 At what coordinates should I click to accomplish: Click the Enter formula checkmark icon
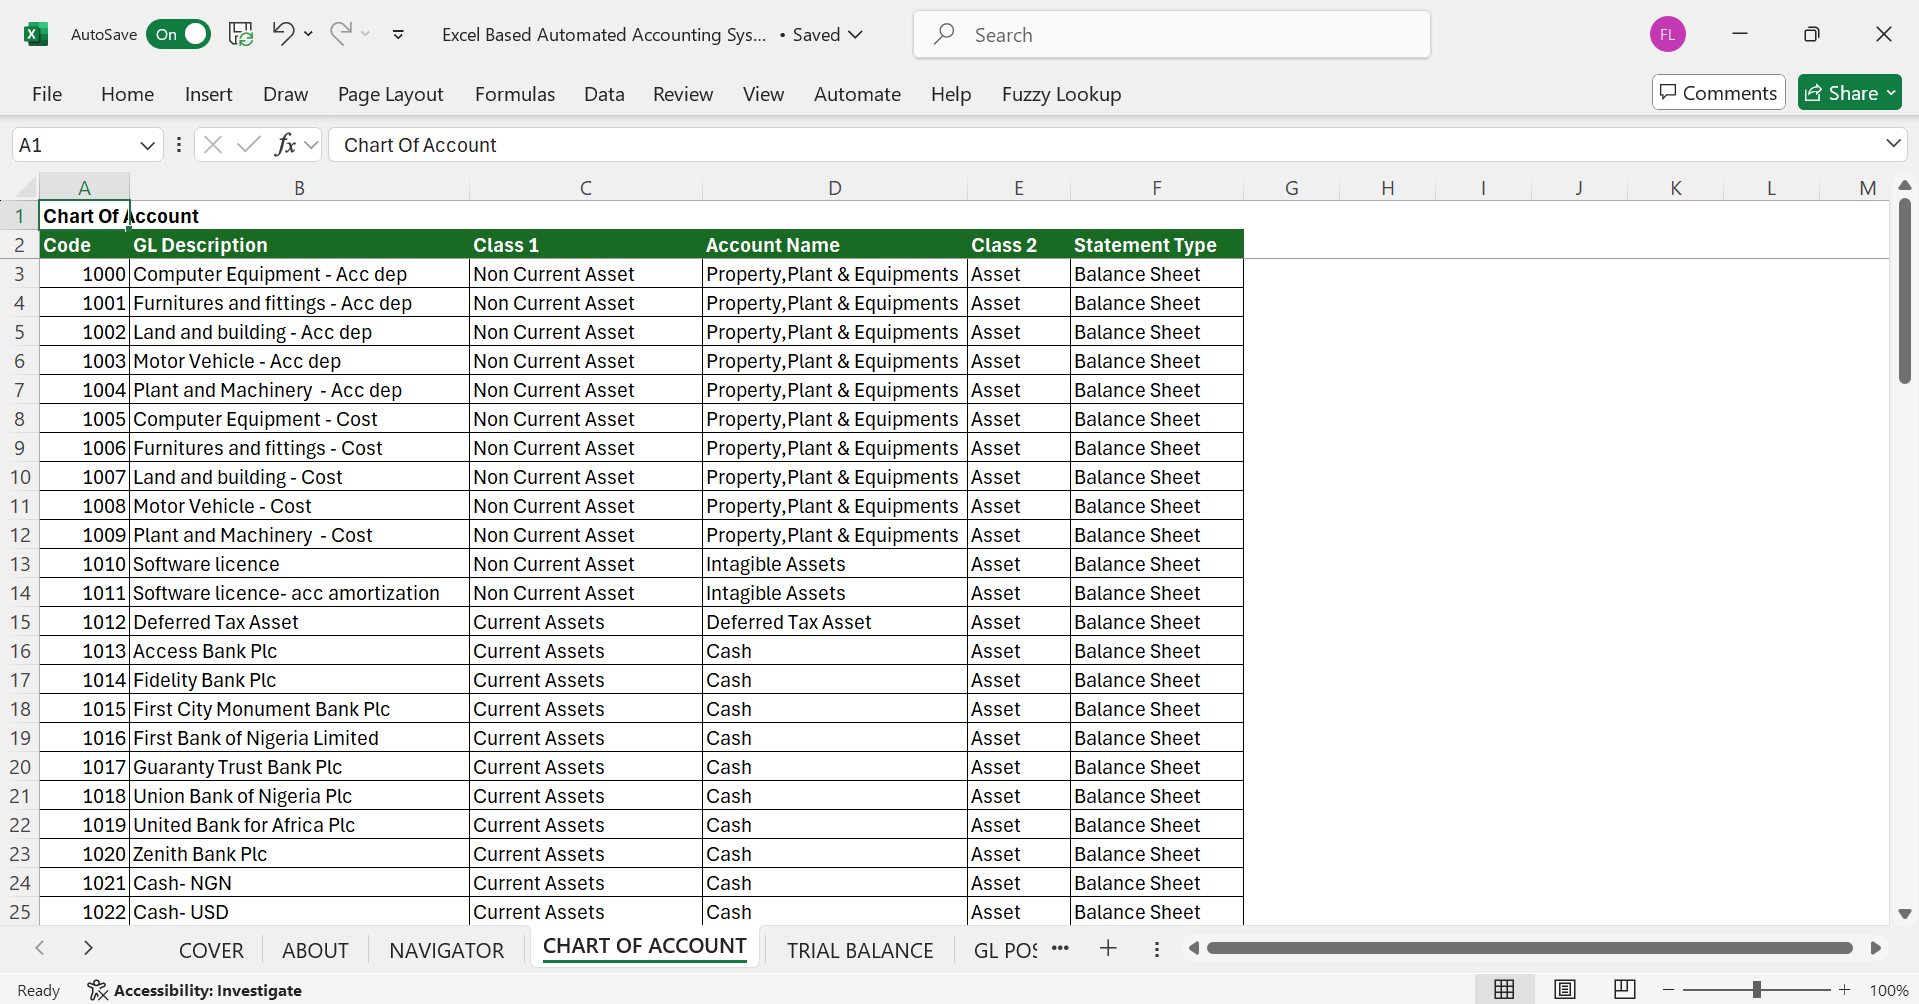249,145
